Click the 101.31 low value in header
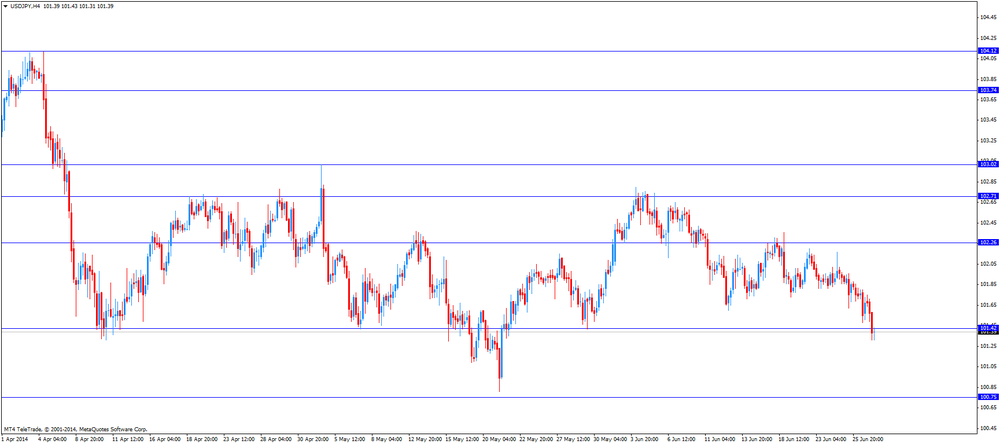This screenshot has width=1000, height=444. [87, 5]
